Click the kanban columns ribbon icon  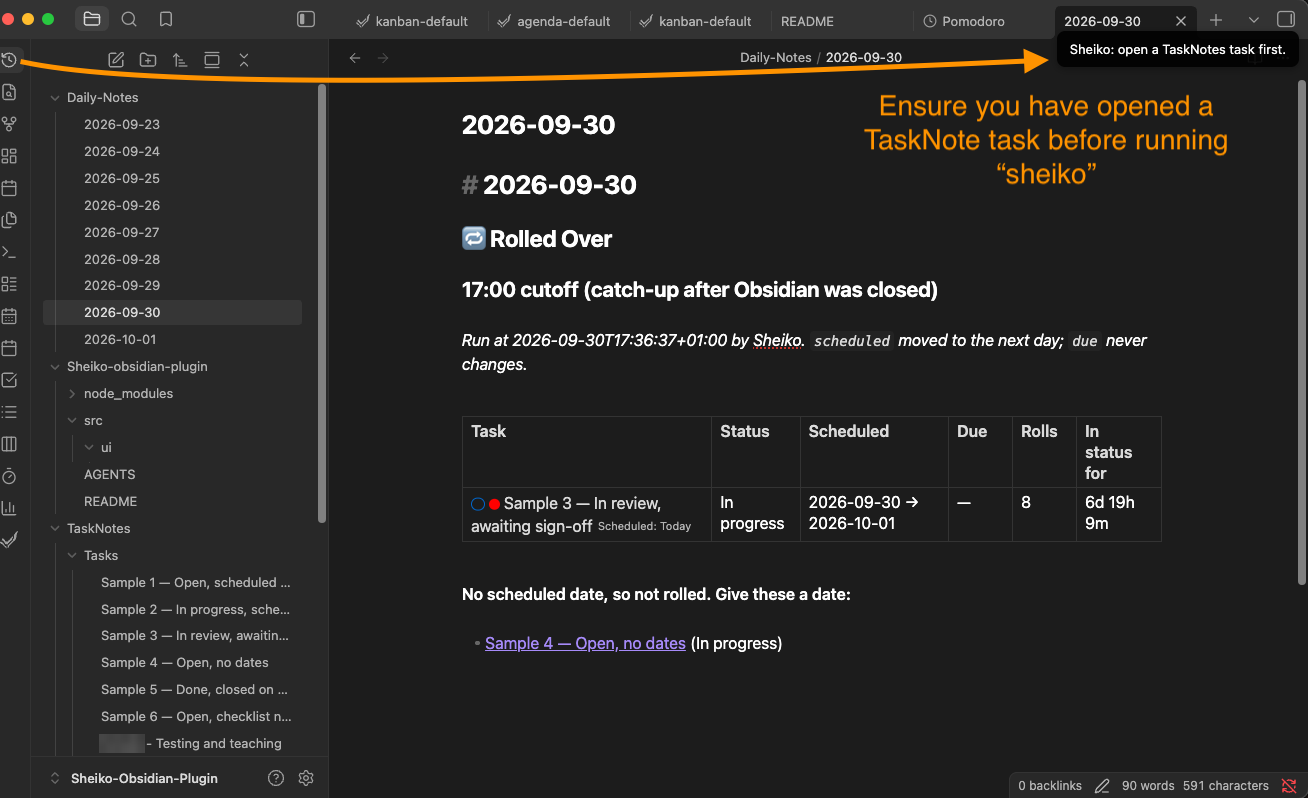coord(9,444)
